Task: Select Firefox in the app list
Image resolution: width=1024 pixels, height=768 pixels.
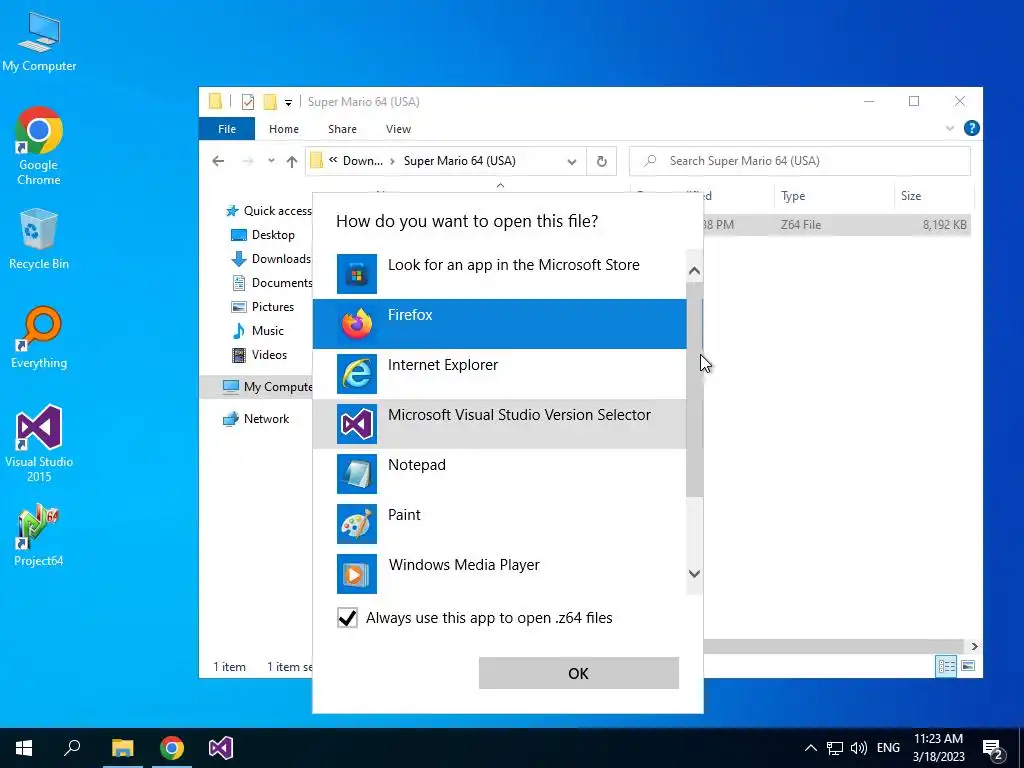Action: pos(500,324)
